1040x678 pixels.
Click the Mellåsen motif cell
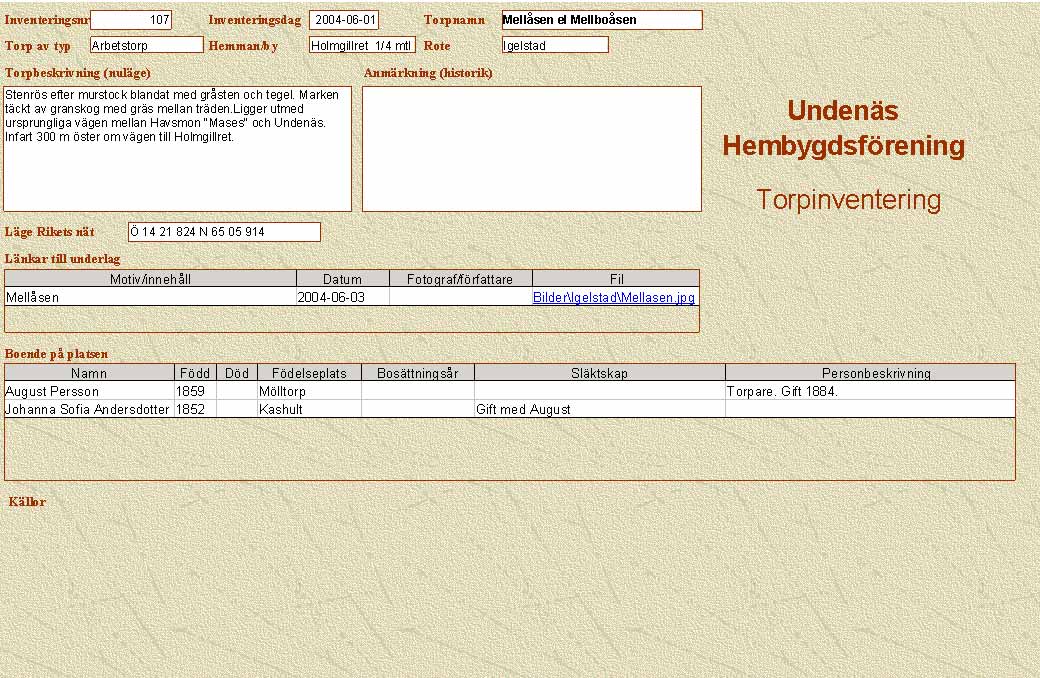pos(150,297)
